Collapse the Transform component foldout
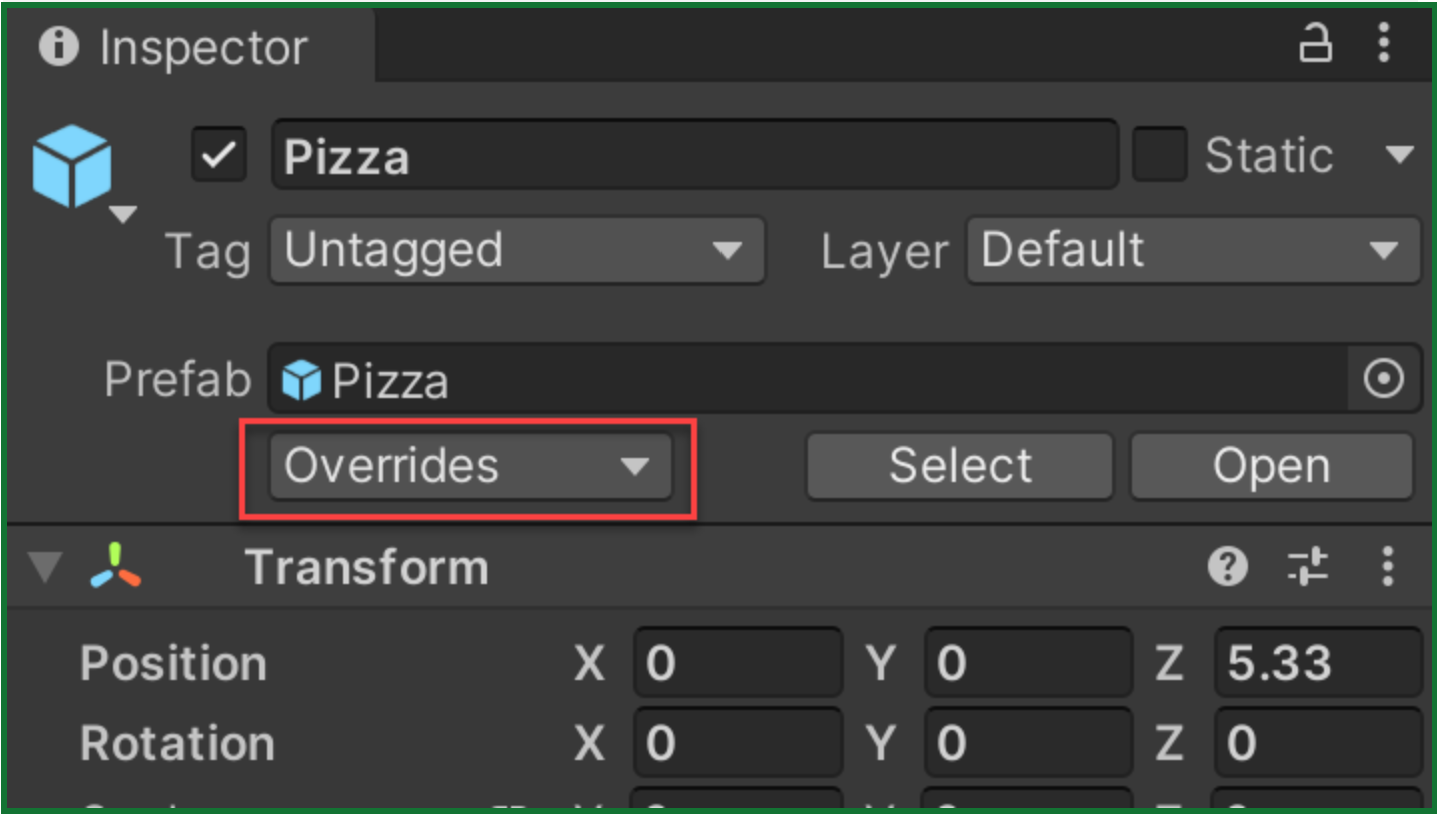1438x820 pixels. click(x=44, y=567)
